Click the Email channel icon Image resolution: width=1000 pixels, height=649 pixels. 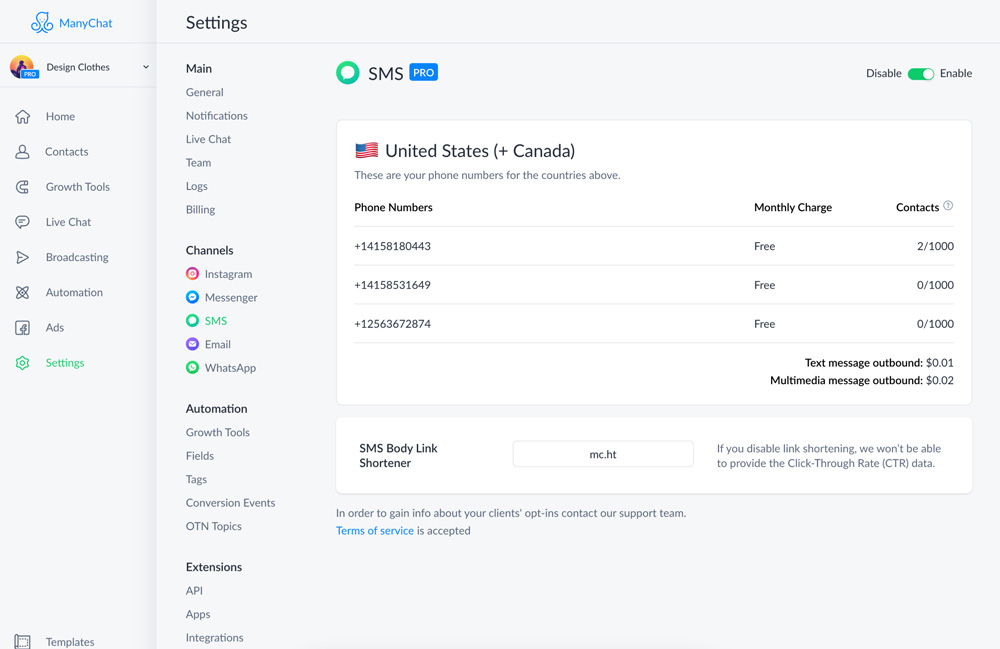tap(192, 344)
